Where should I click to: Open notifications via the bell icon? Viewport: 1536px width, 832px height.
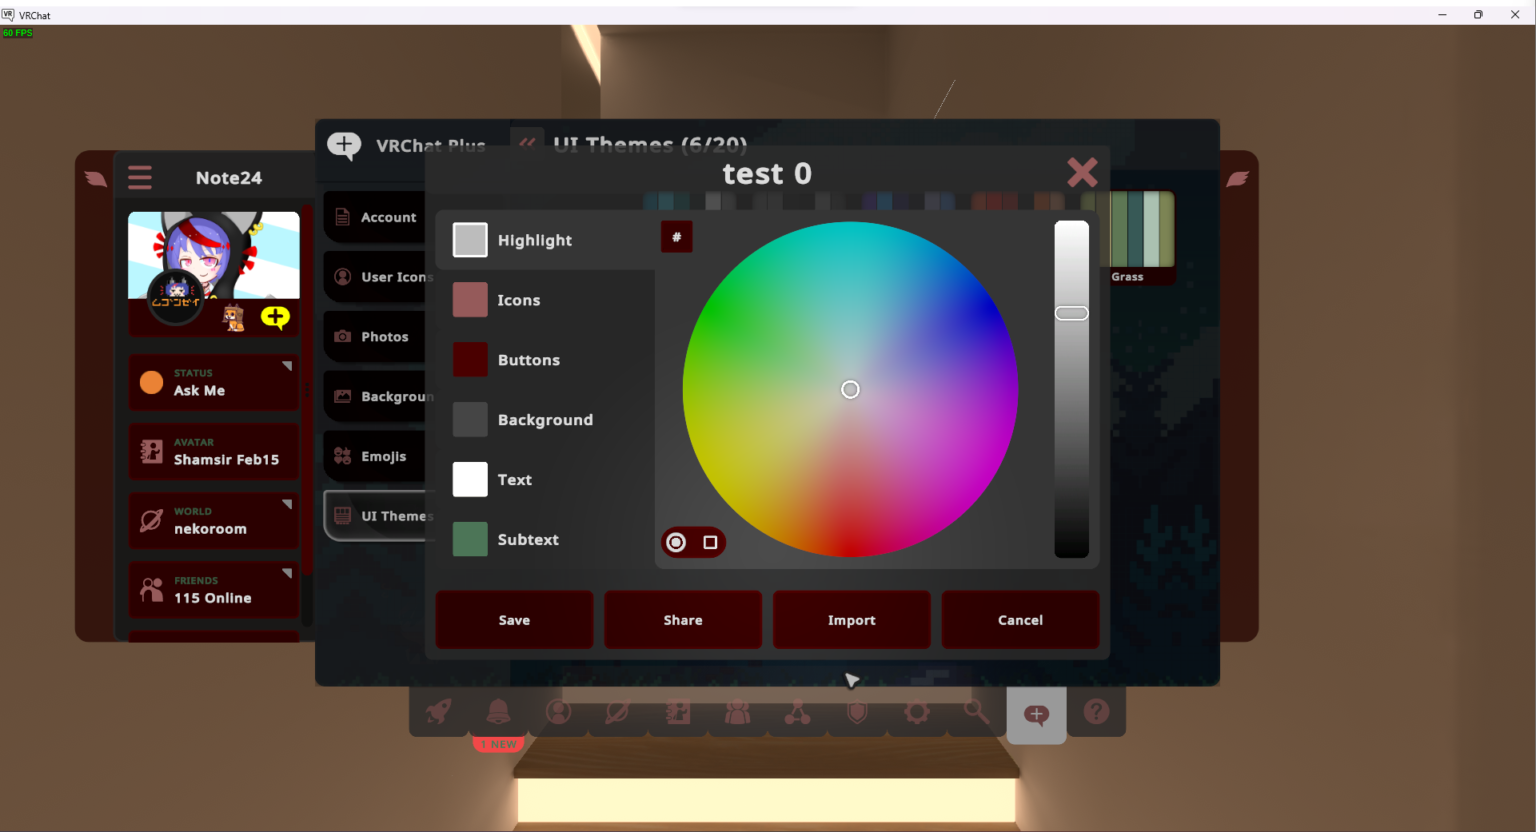498,712
